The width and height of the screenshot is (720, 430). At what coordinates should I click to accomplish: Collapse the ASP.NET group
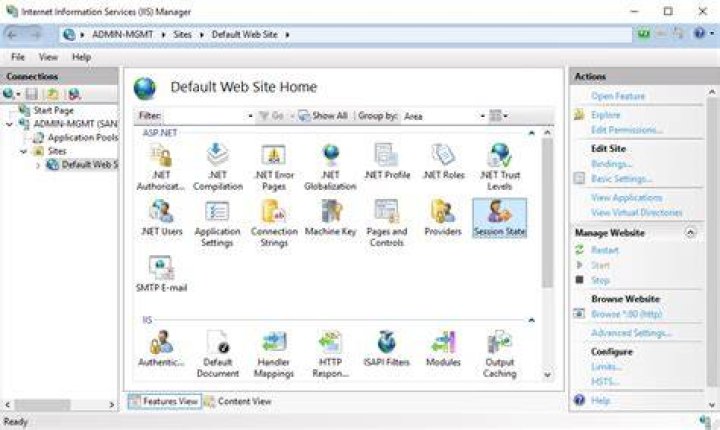pyautogui.click(x=531, y=133)
